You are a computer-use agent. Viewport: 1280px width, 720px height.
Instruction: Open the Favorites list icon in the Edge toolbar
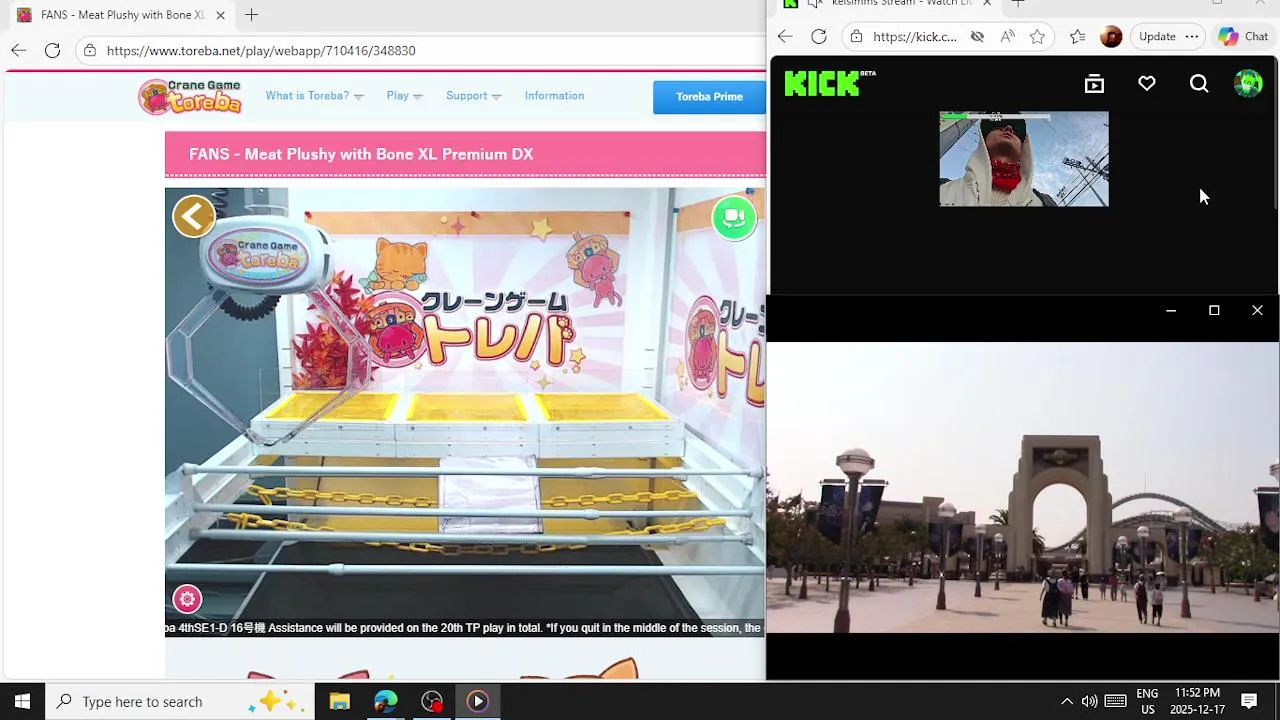click(1077, 37)
